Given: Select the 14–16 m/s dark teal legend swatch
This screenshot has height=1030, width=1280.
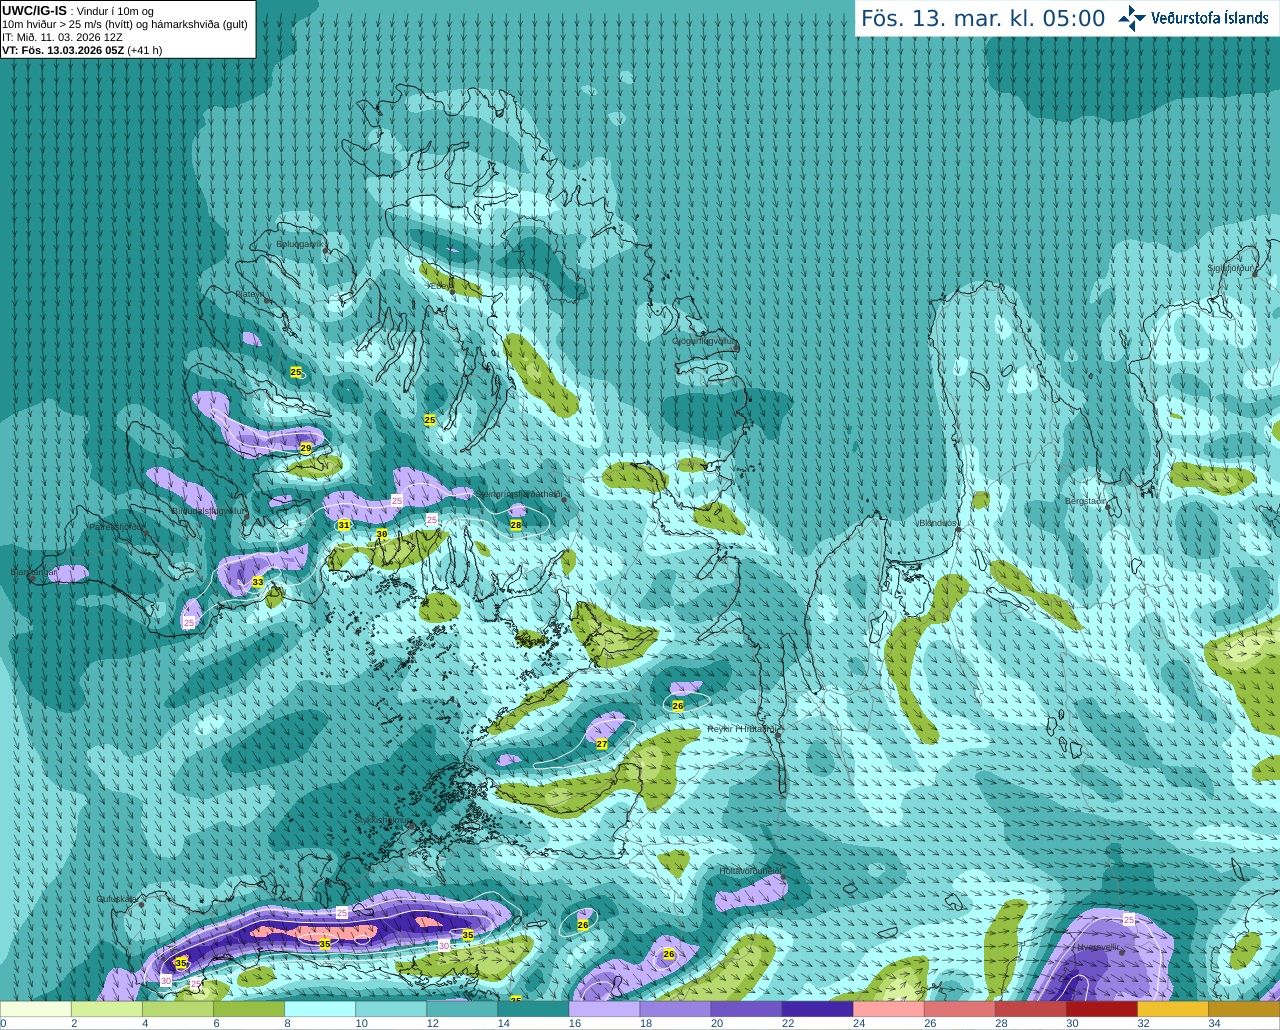Looking at the screenshot, I should (533, 1009).
